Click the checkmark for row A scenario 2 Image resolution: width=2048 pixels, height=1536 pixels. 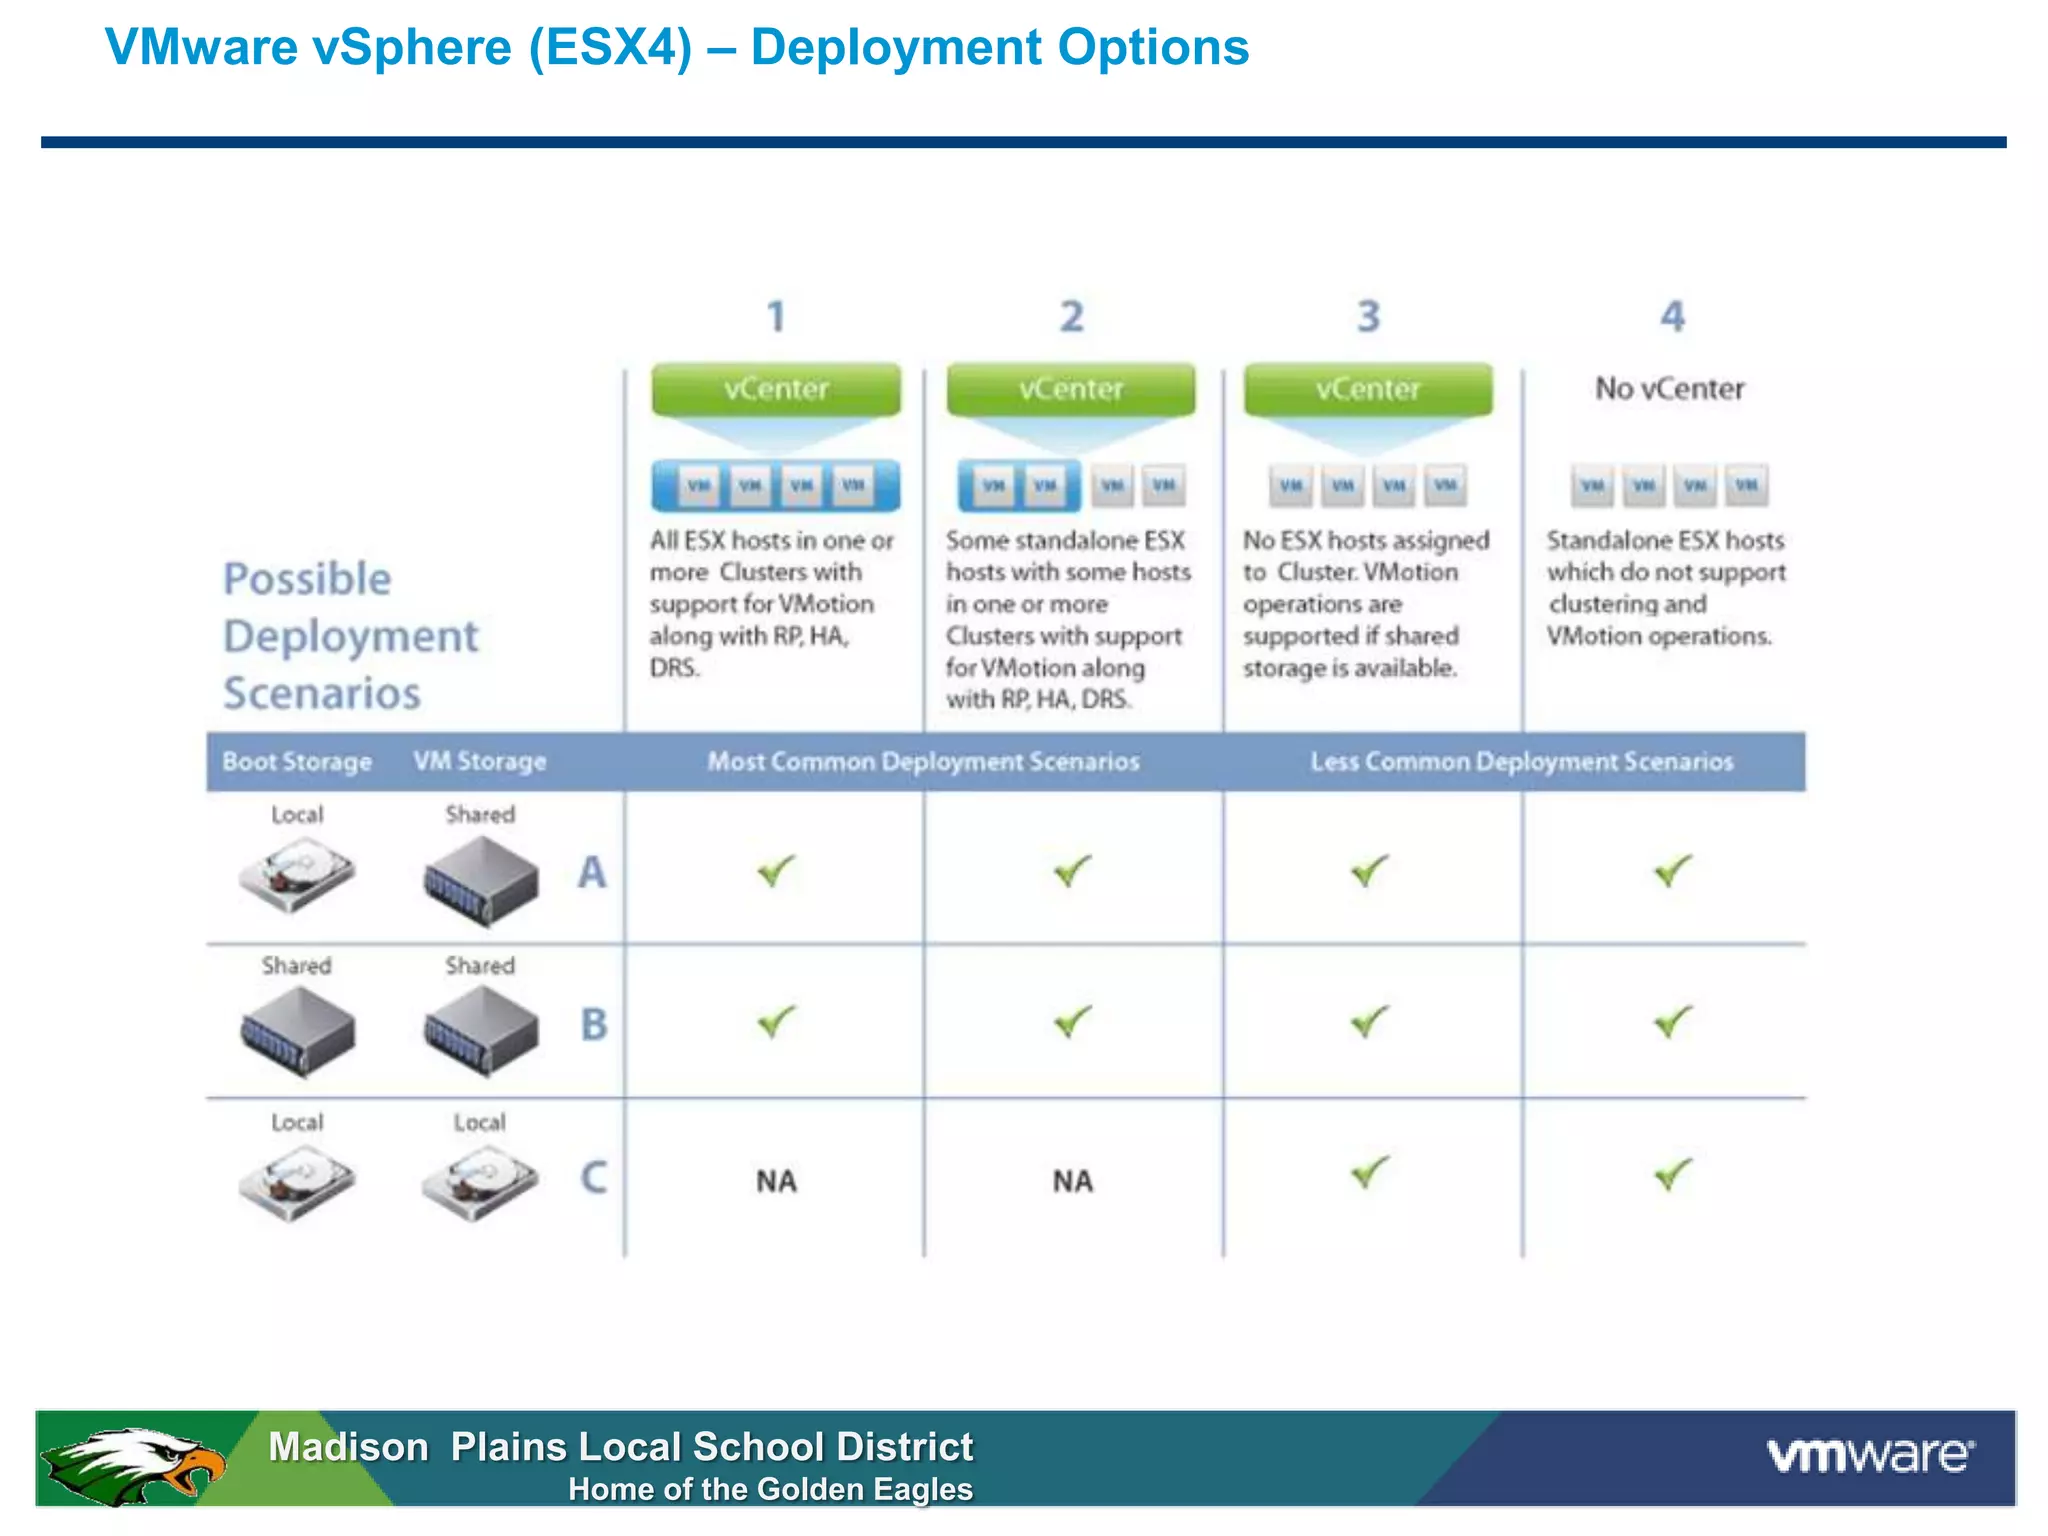(1073, 871)
